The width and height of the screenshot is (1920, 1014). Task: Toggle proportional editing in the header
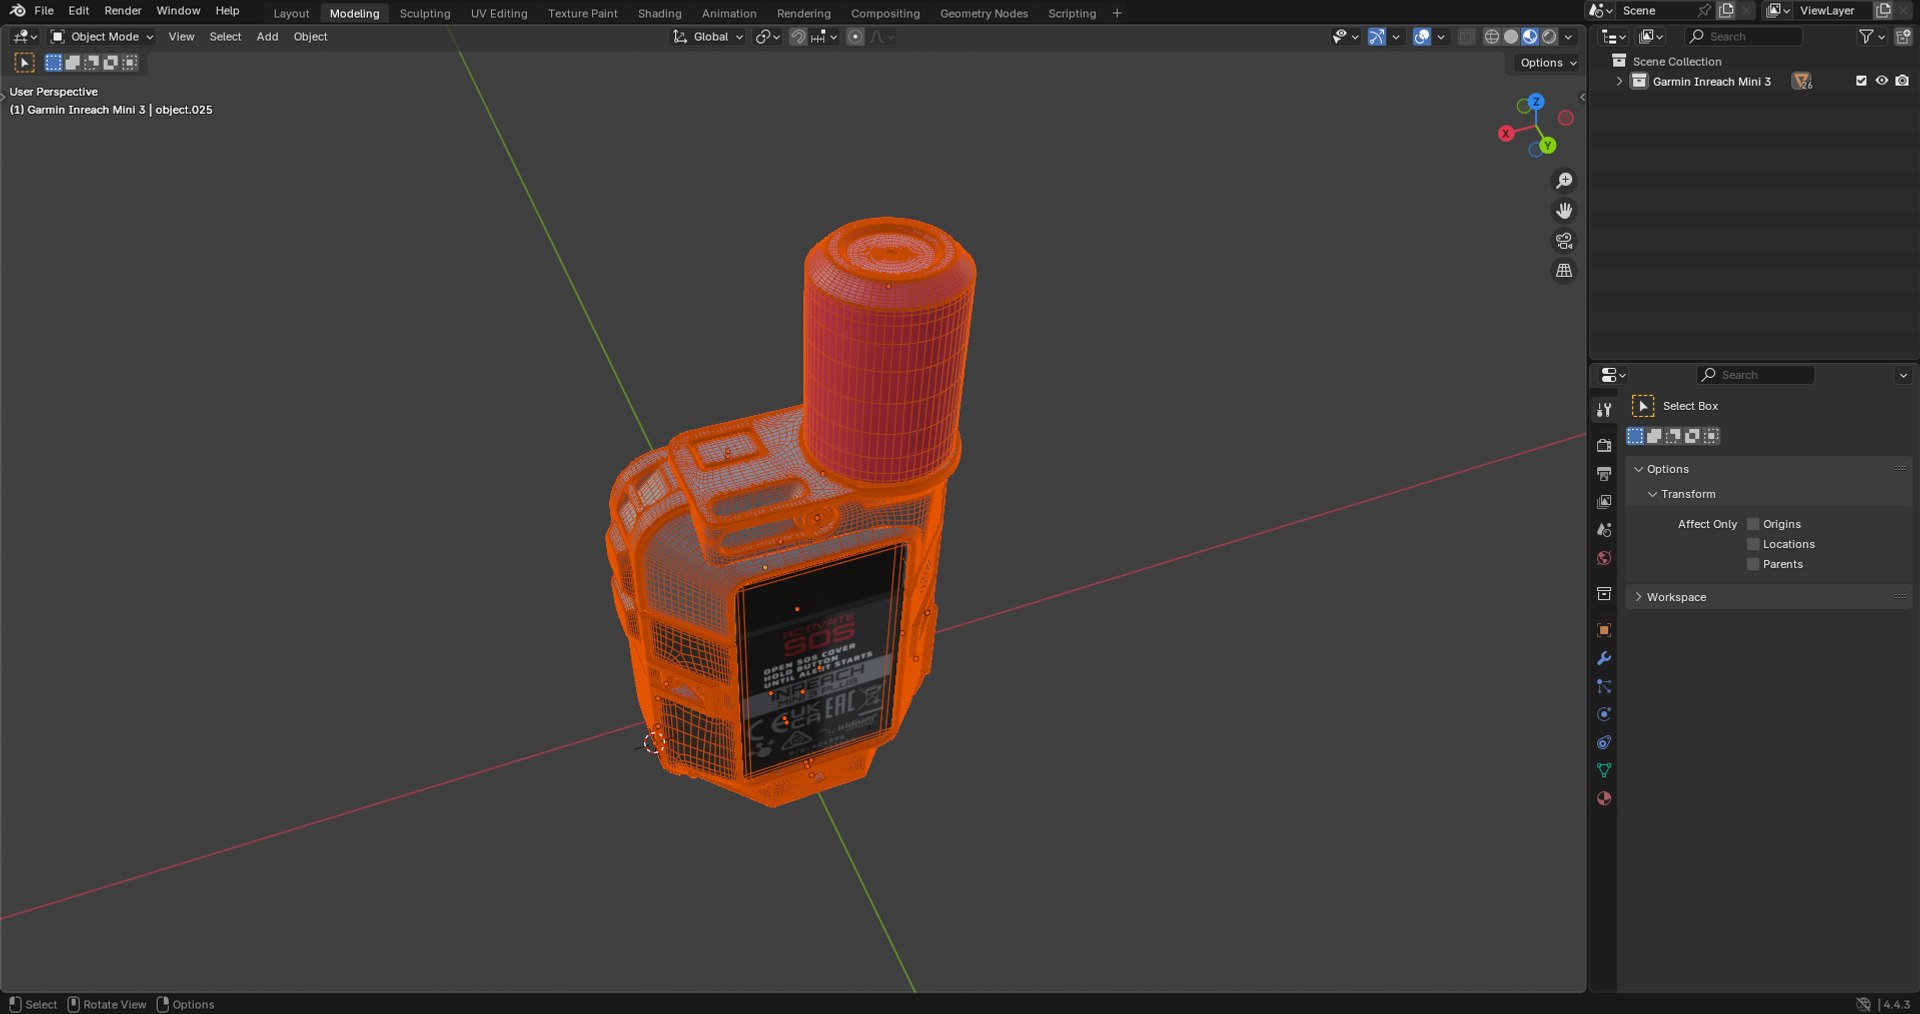855,37
